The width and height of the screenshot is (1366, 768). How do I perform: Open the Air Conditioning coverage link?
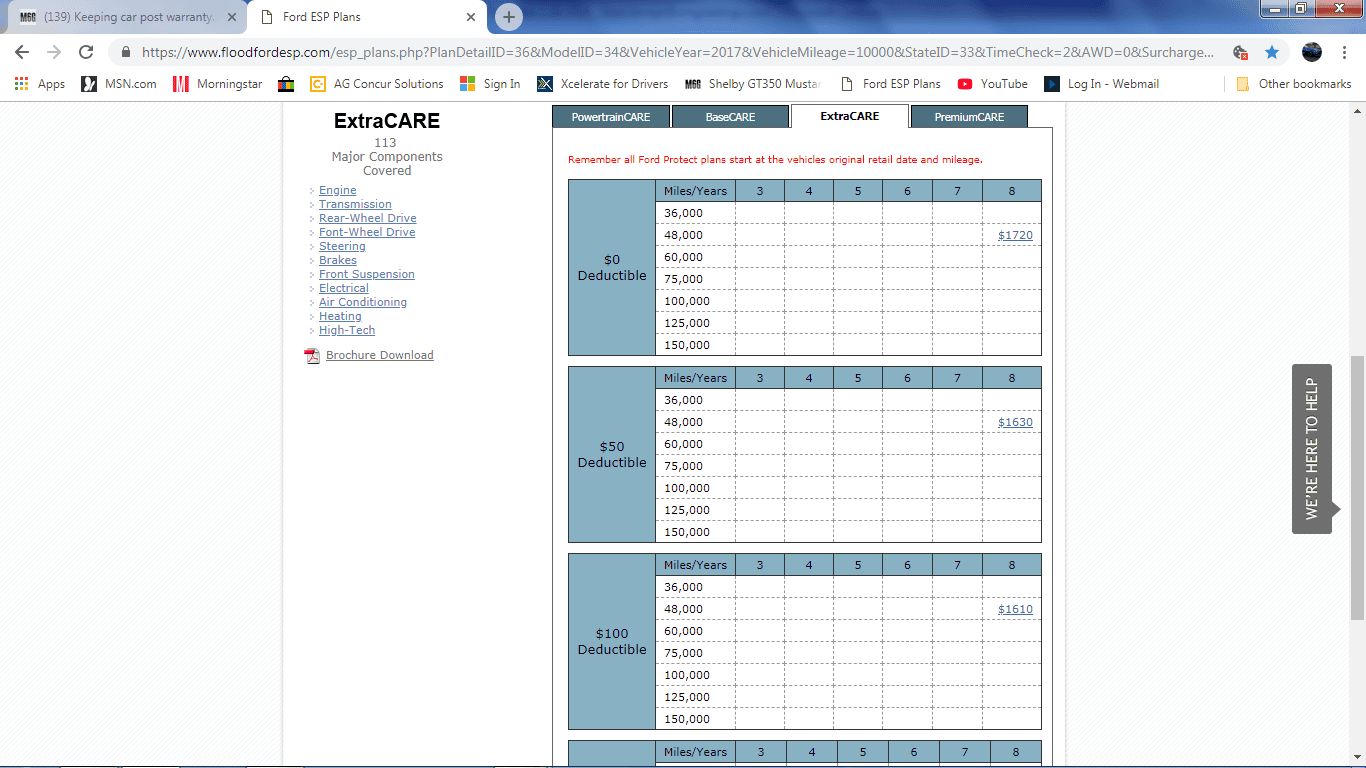363,302
